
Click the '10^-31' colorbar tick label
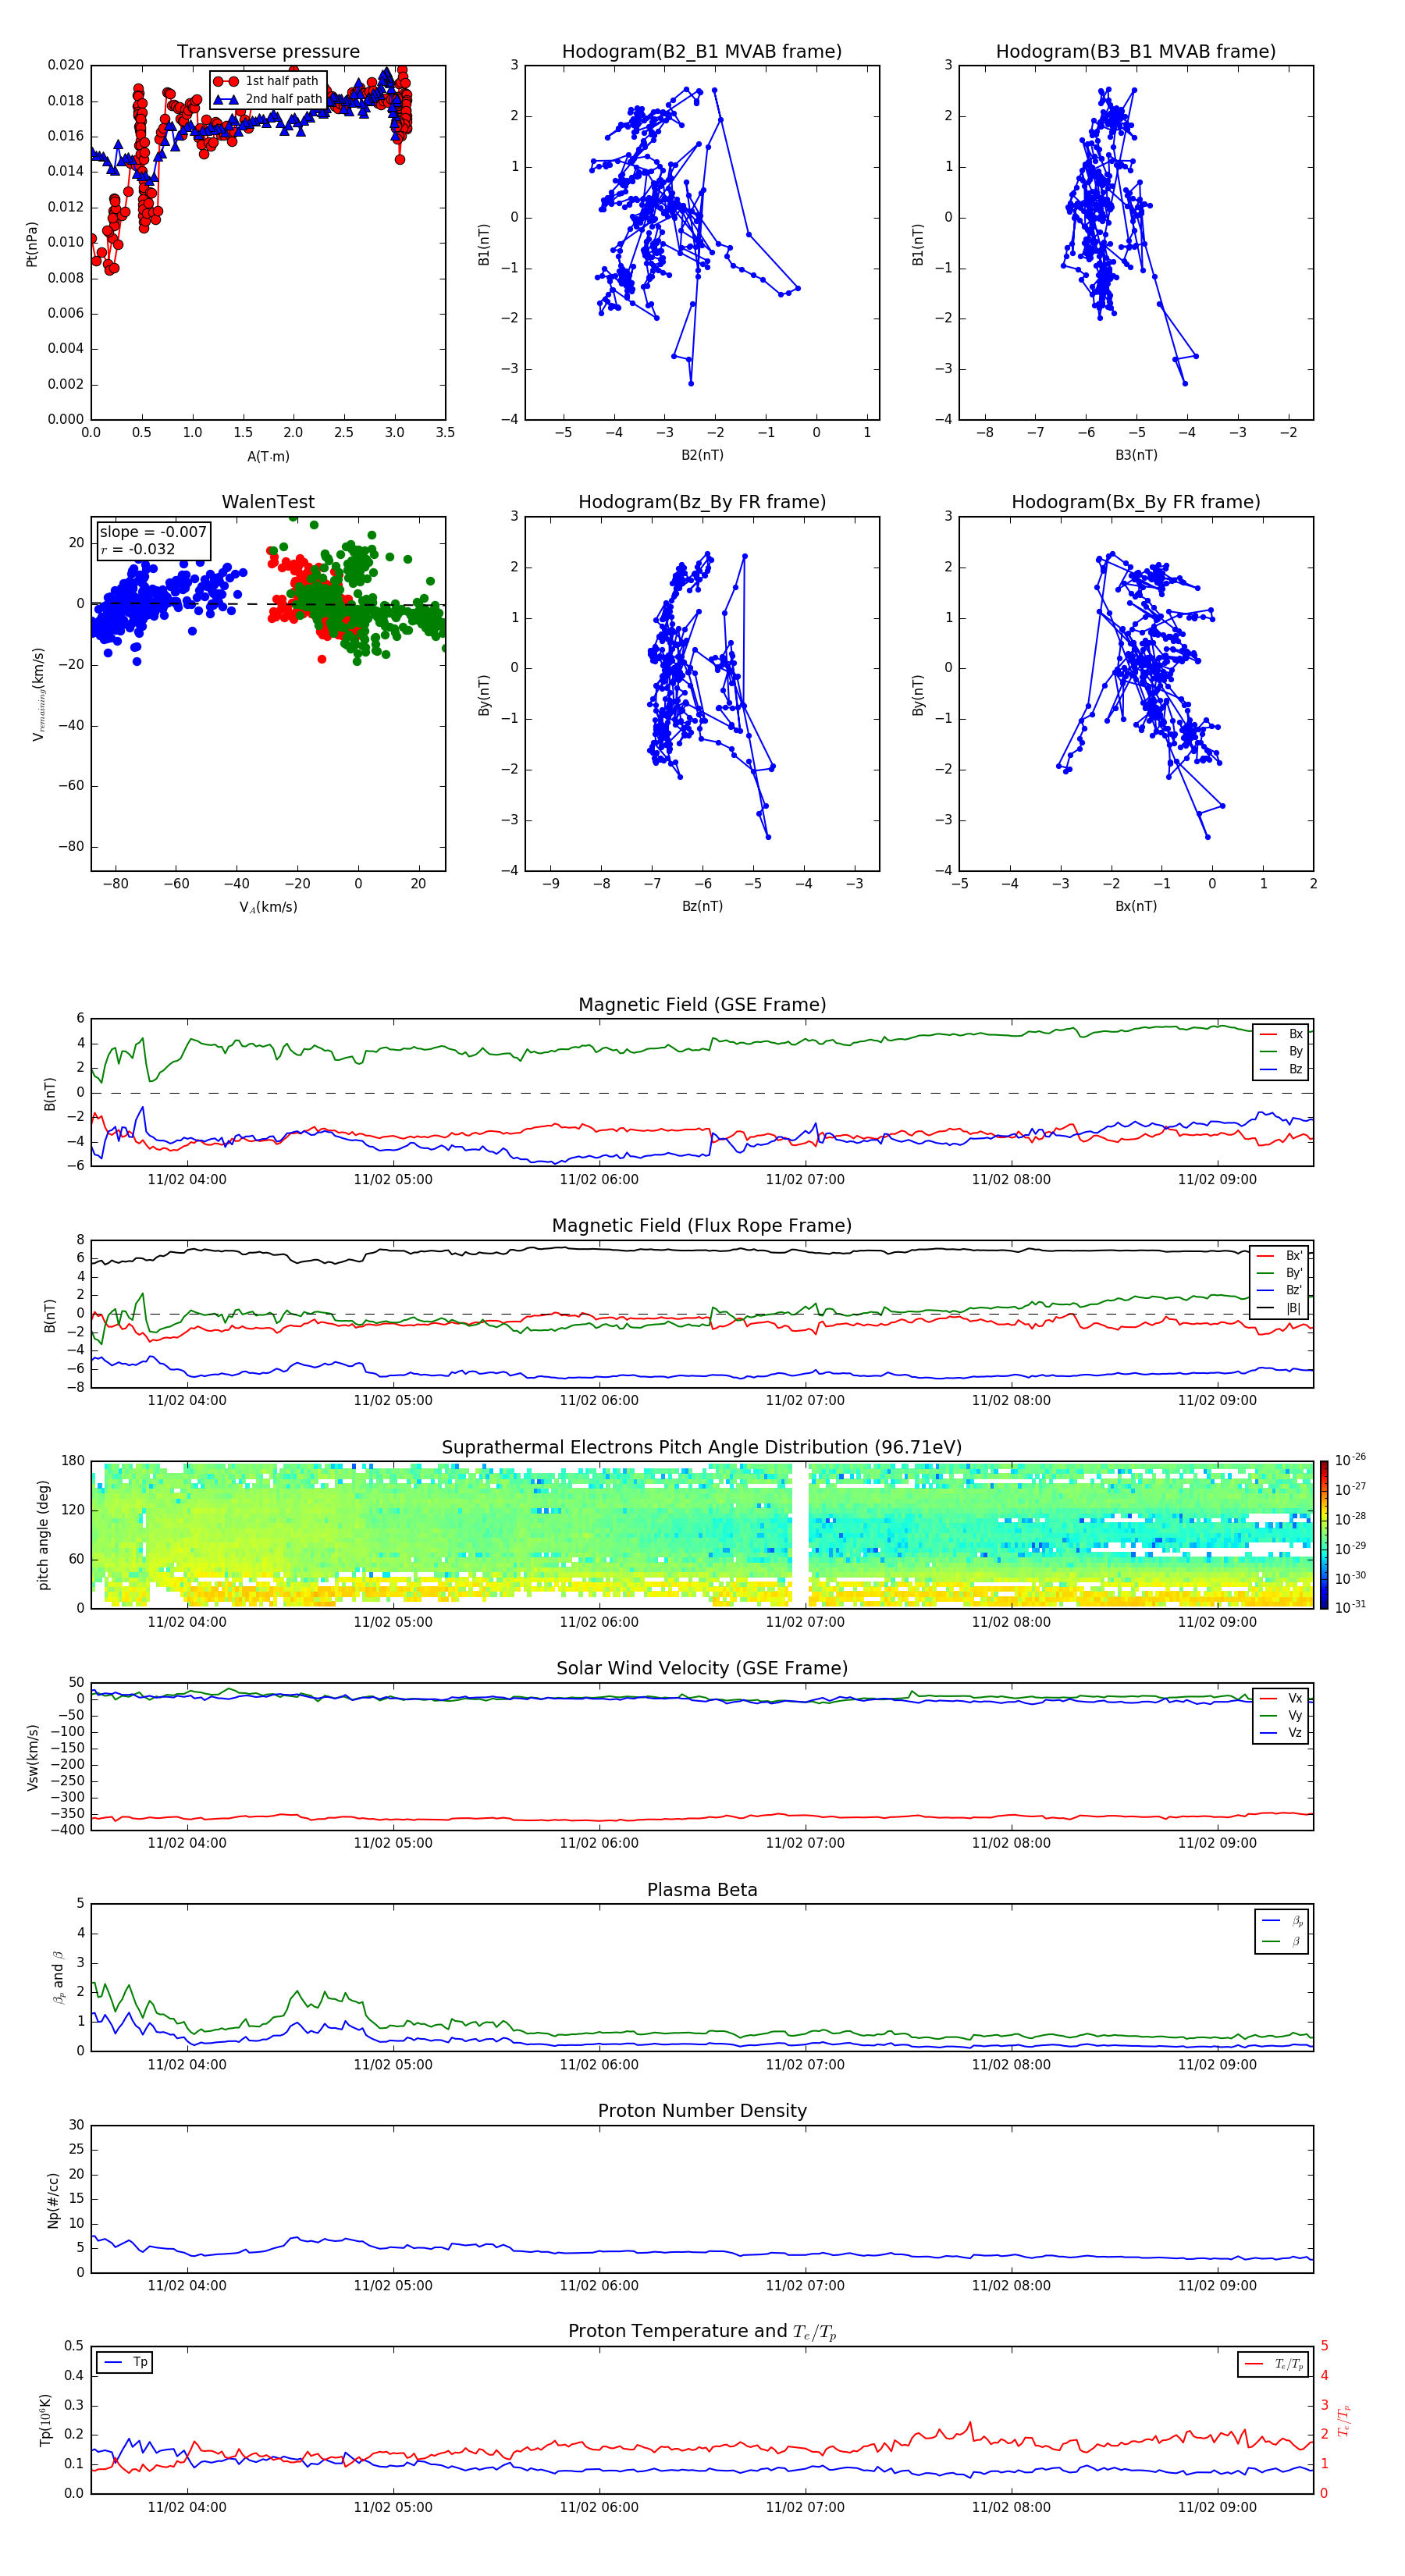click(1350, 1607)
